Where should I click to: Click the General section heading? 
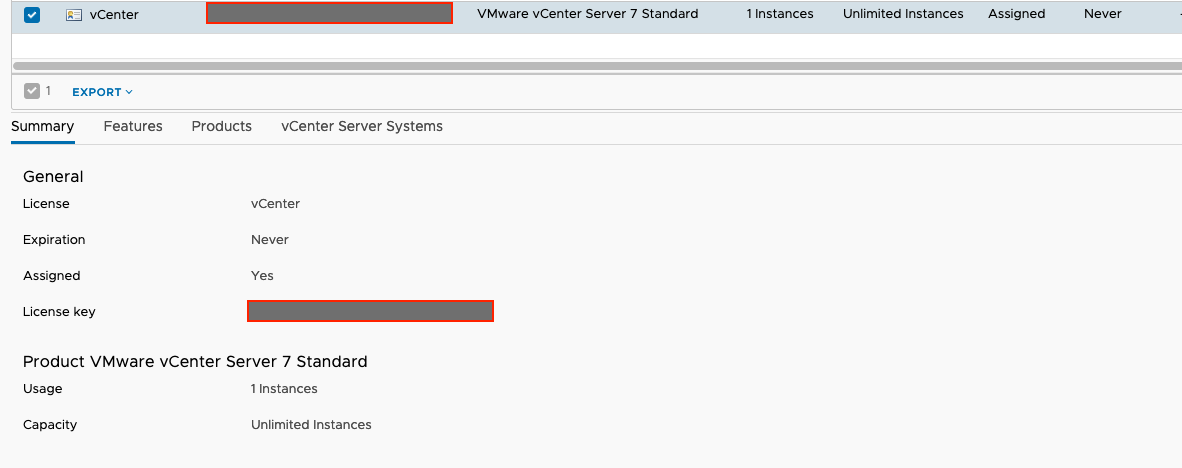[x=53, y=176]
